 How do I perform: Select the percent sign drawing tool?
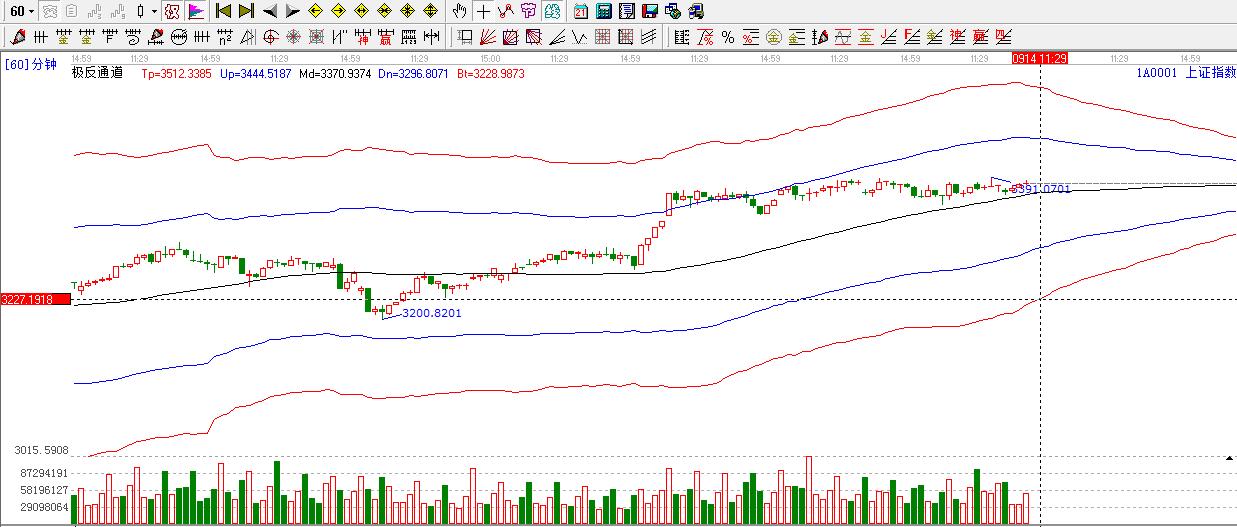click(x=727, y=37)
